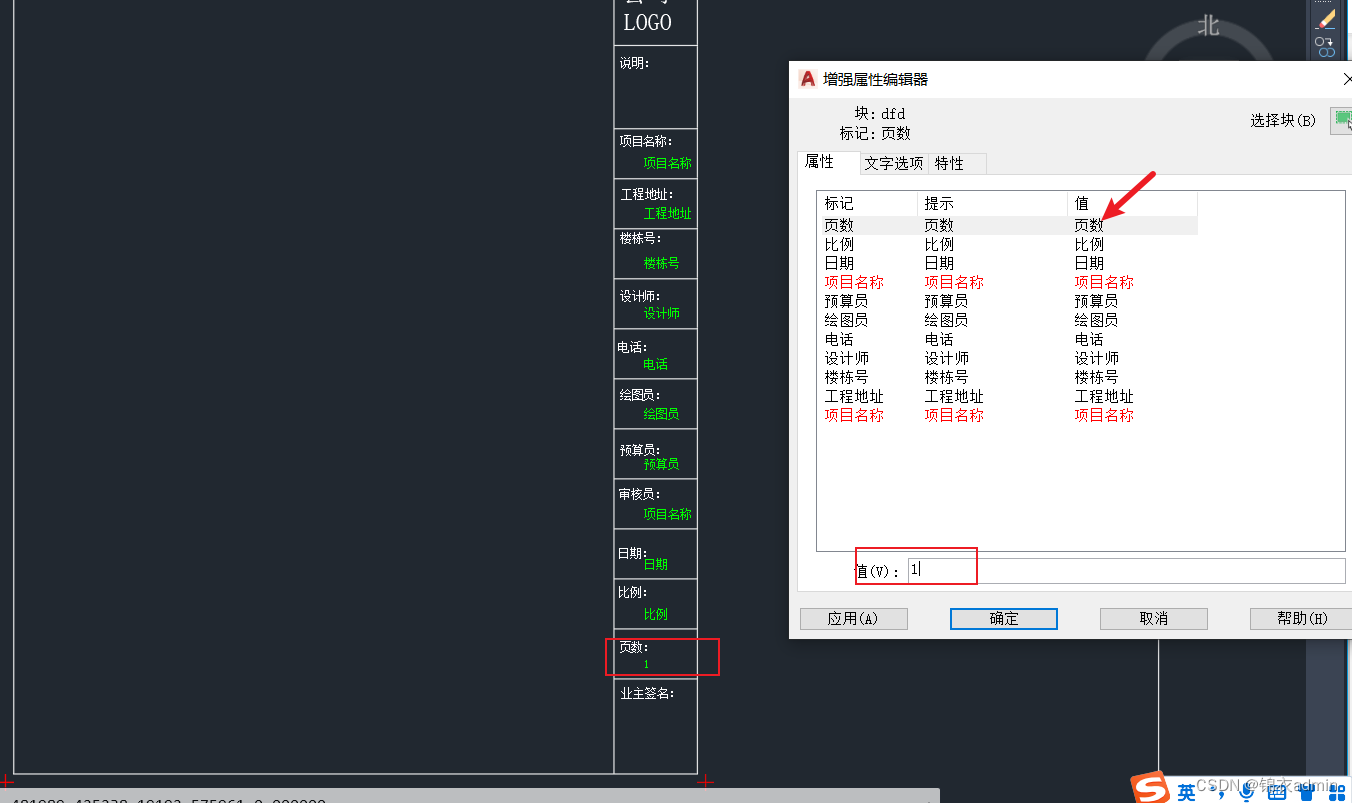Click the 值 column header

[1132, 203]
